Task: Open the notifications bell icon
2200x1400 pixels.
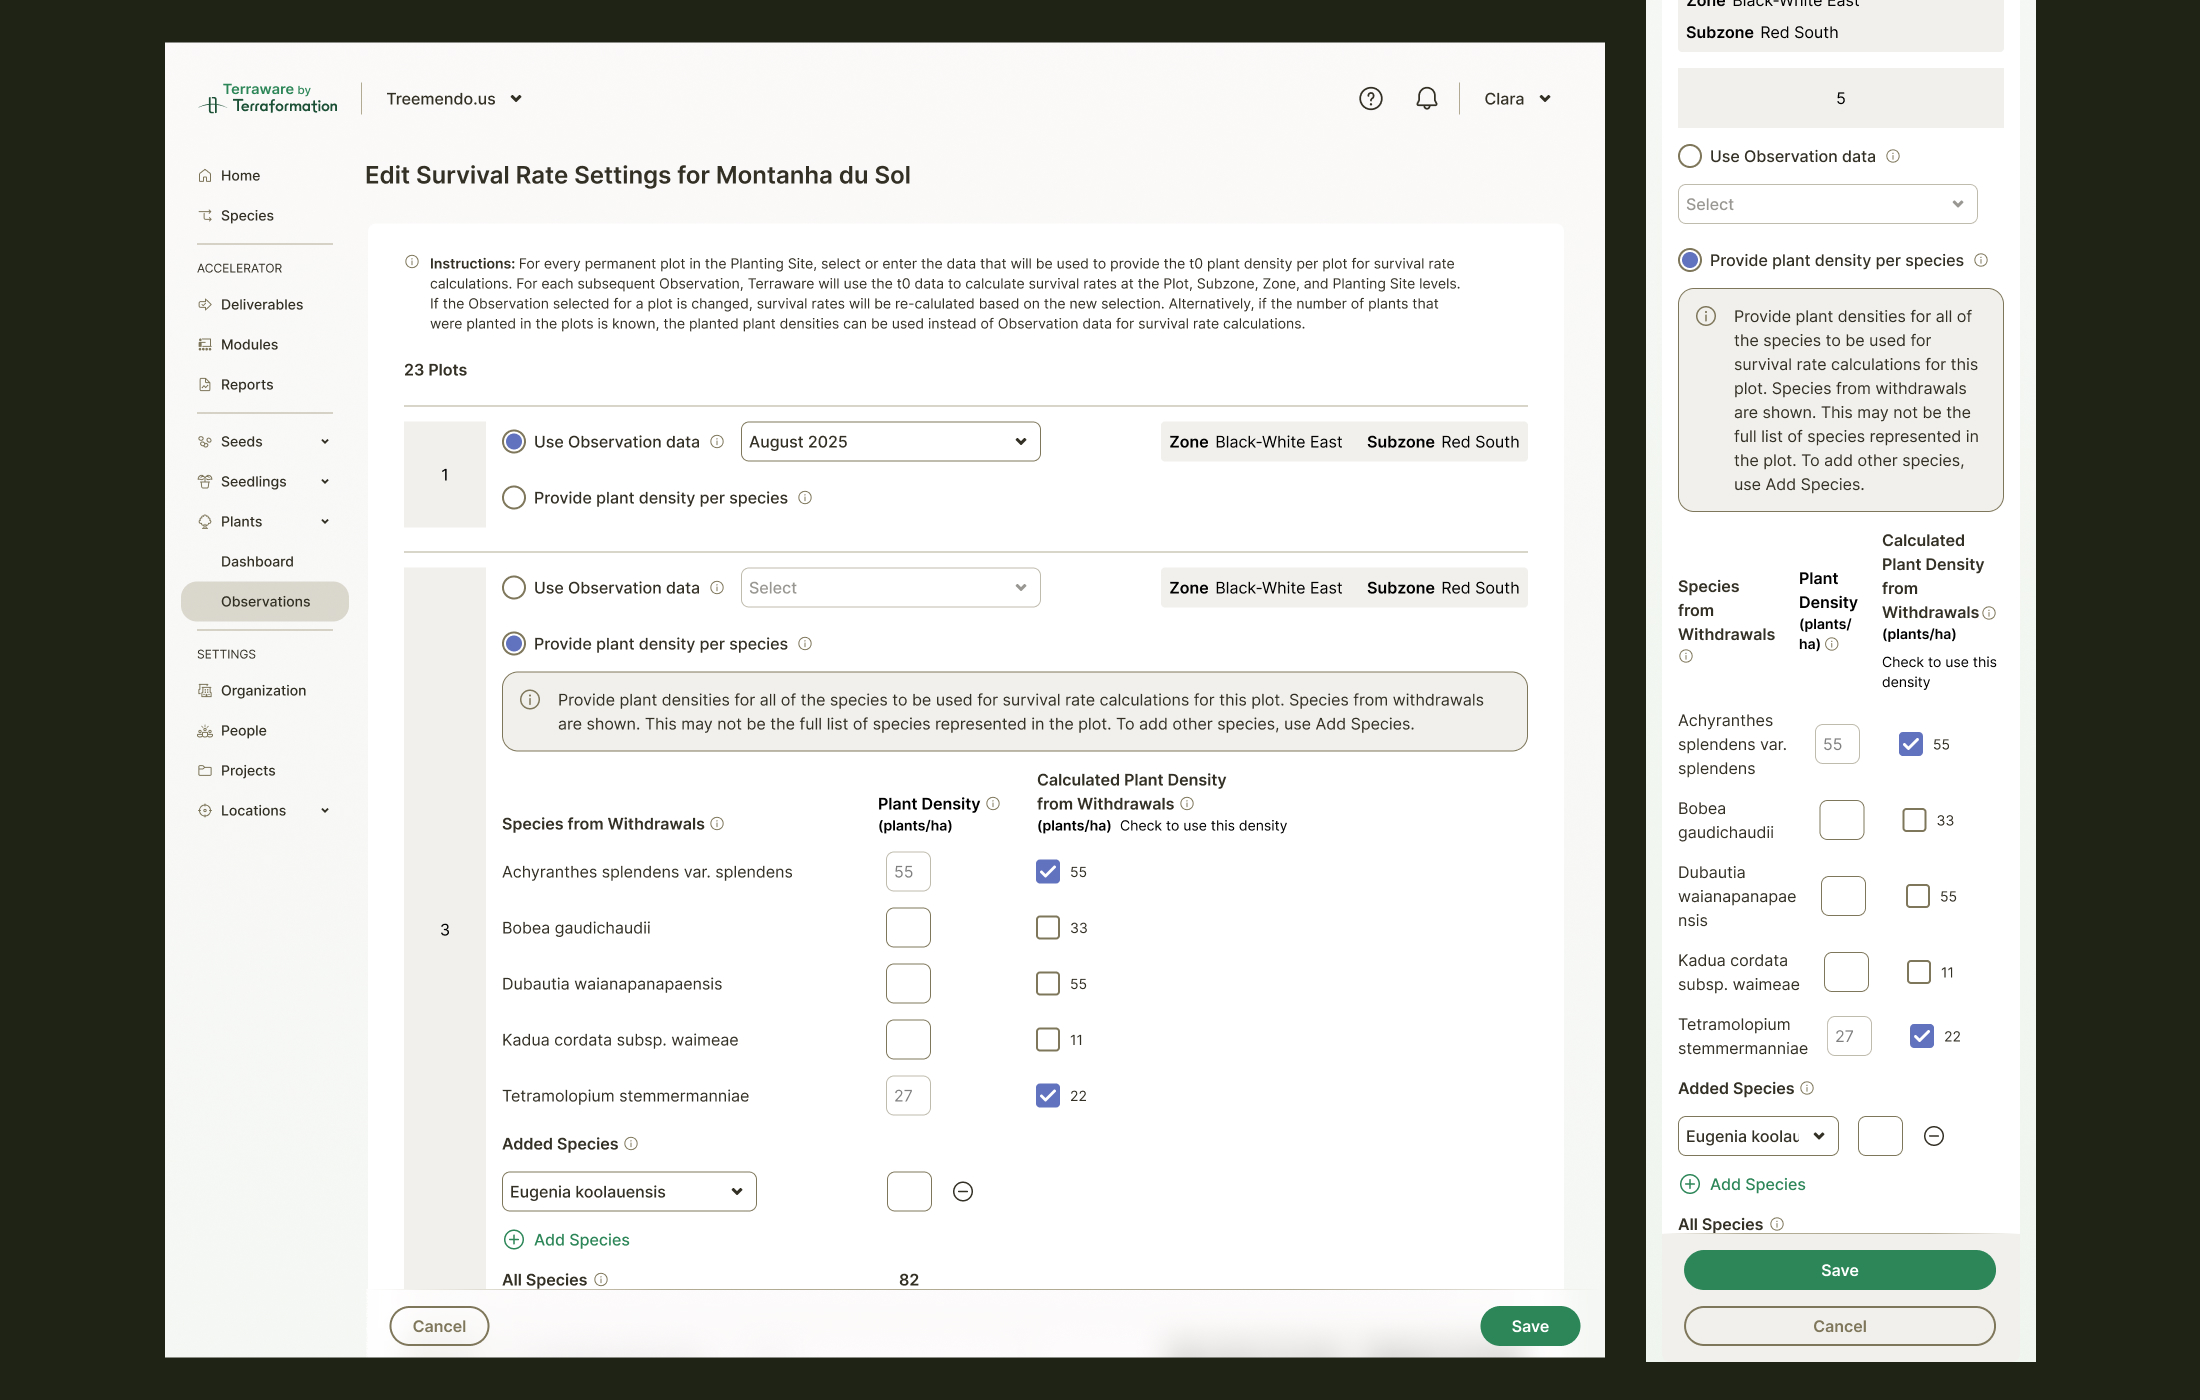Action: pos(1426,98)
